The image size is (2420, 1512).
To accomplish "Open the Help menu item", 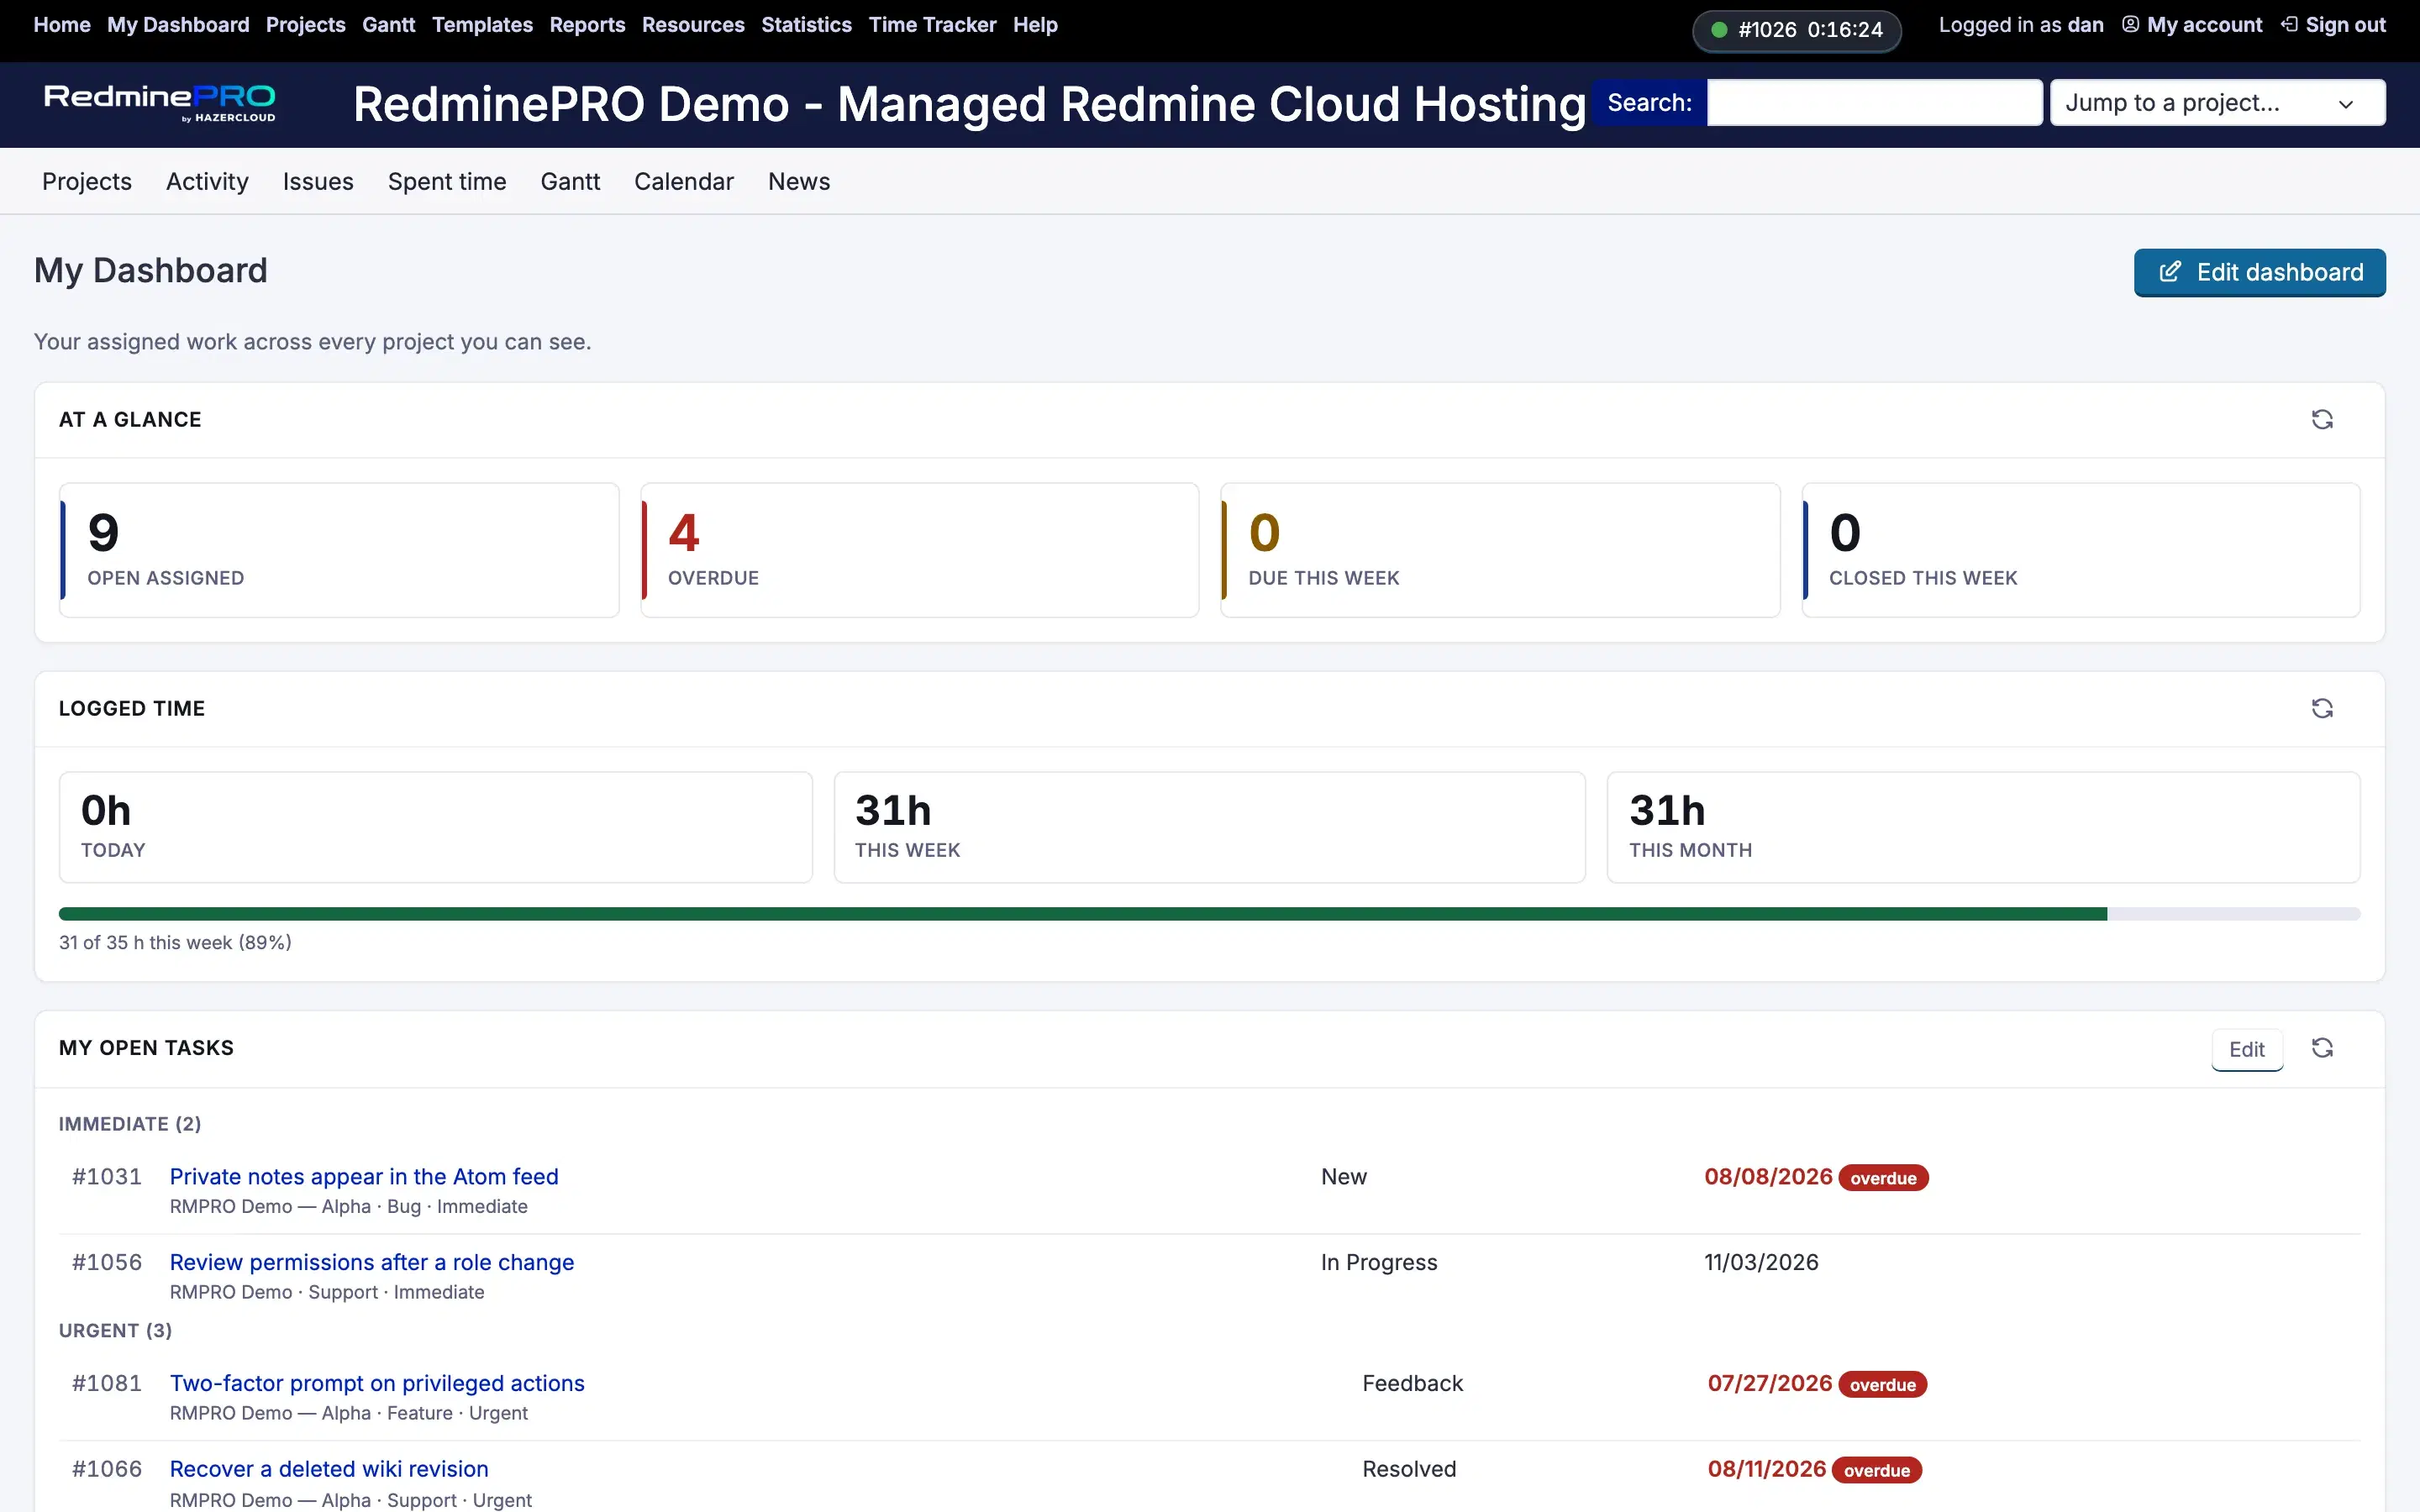I will (x=1035, y=25).
